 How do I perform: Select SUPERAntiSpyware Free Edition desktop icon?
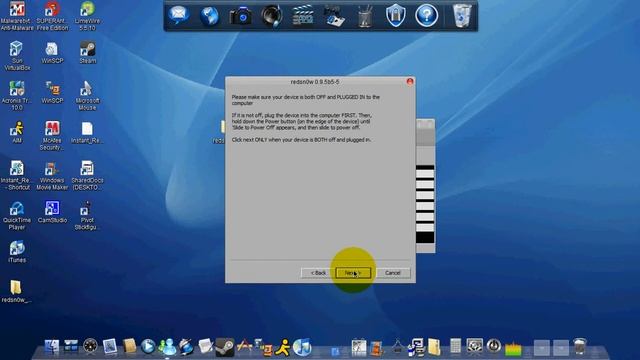coord(52,16)
